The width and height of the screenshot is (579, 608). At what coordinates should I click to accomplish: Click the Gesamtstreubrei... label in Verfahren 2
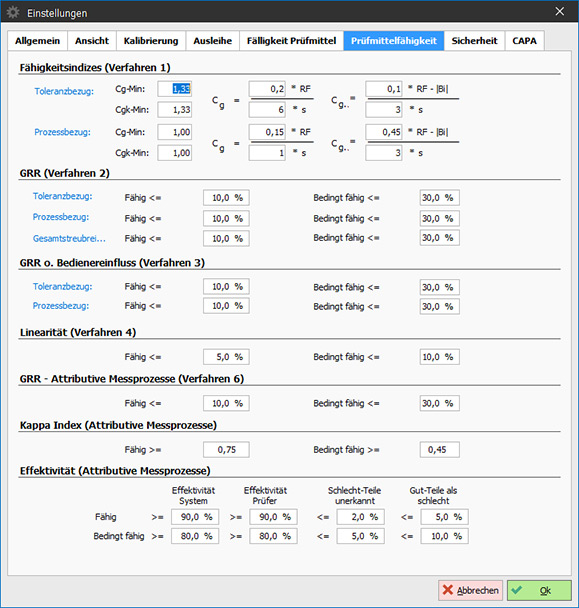coord(69,238)
